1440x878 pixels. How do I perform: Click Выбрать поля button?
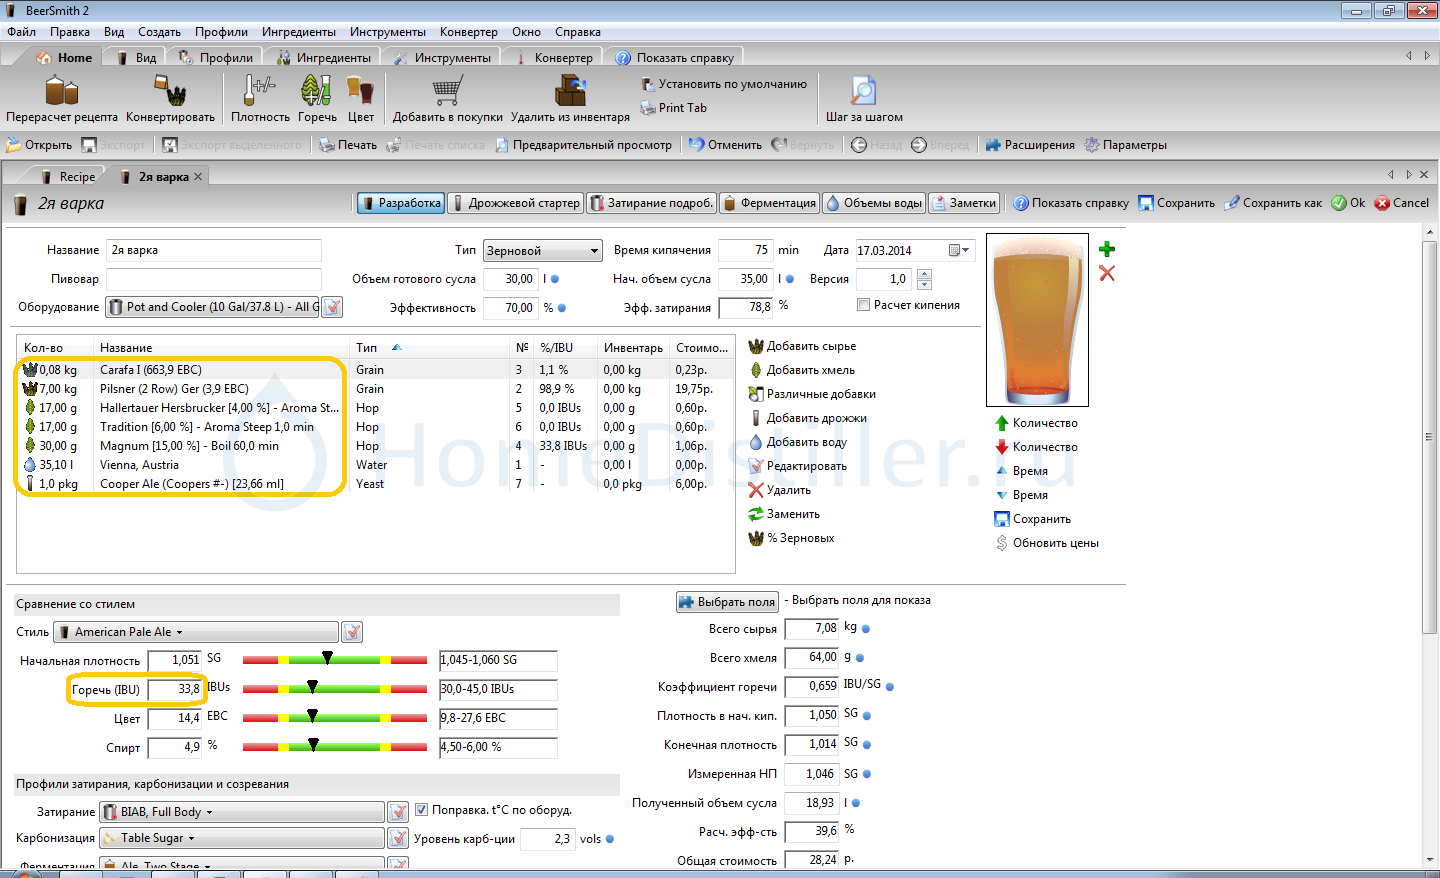coord(727,602)
